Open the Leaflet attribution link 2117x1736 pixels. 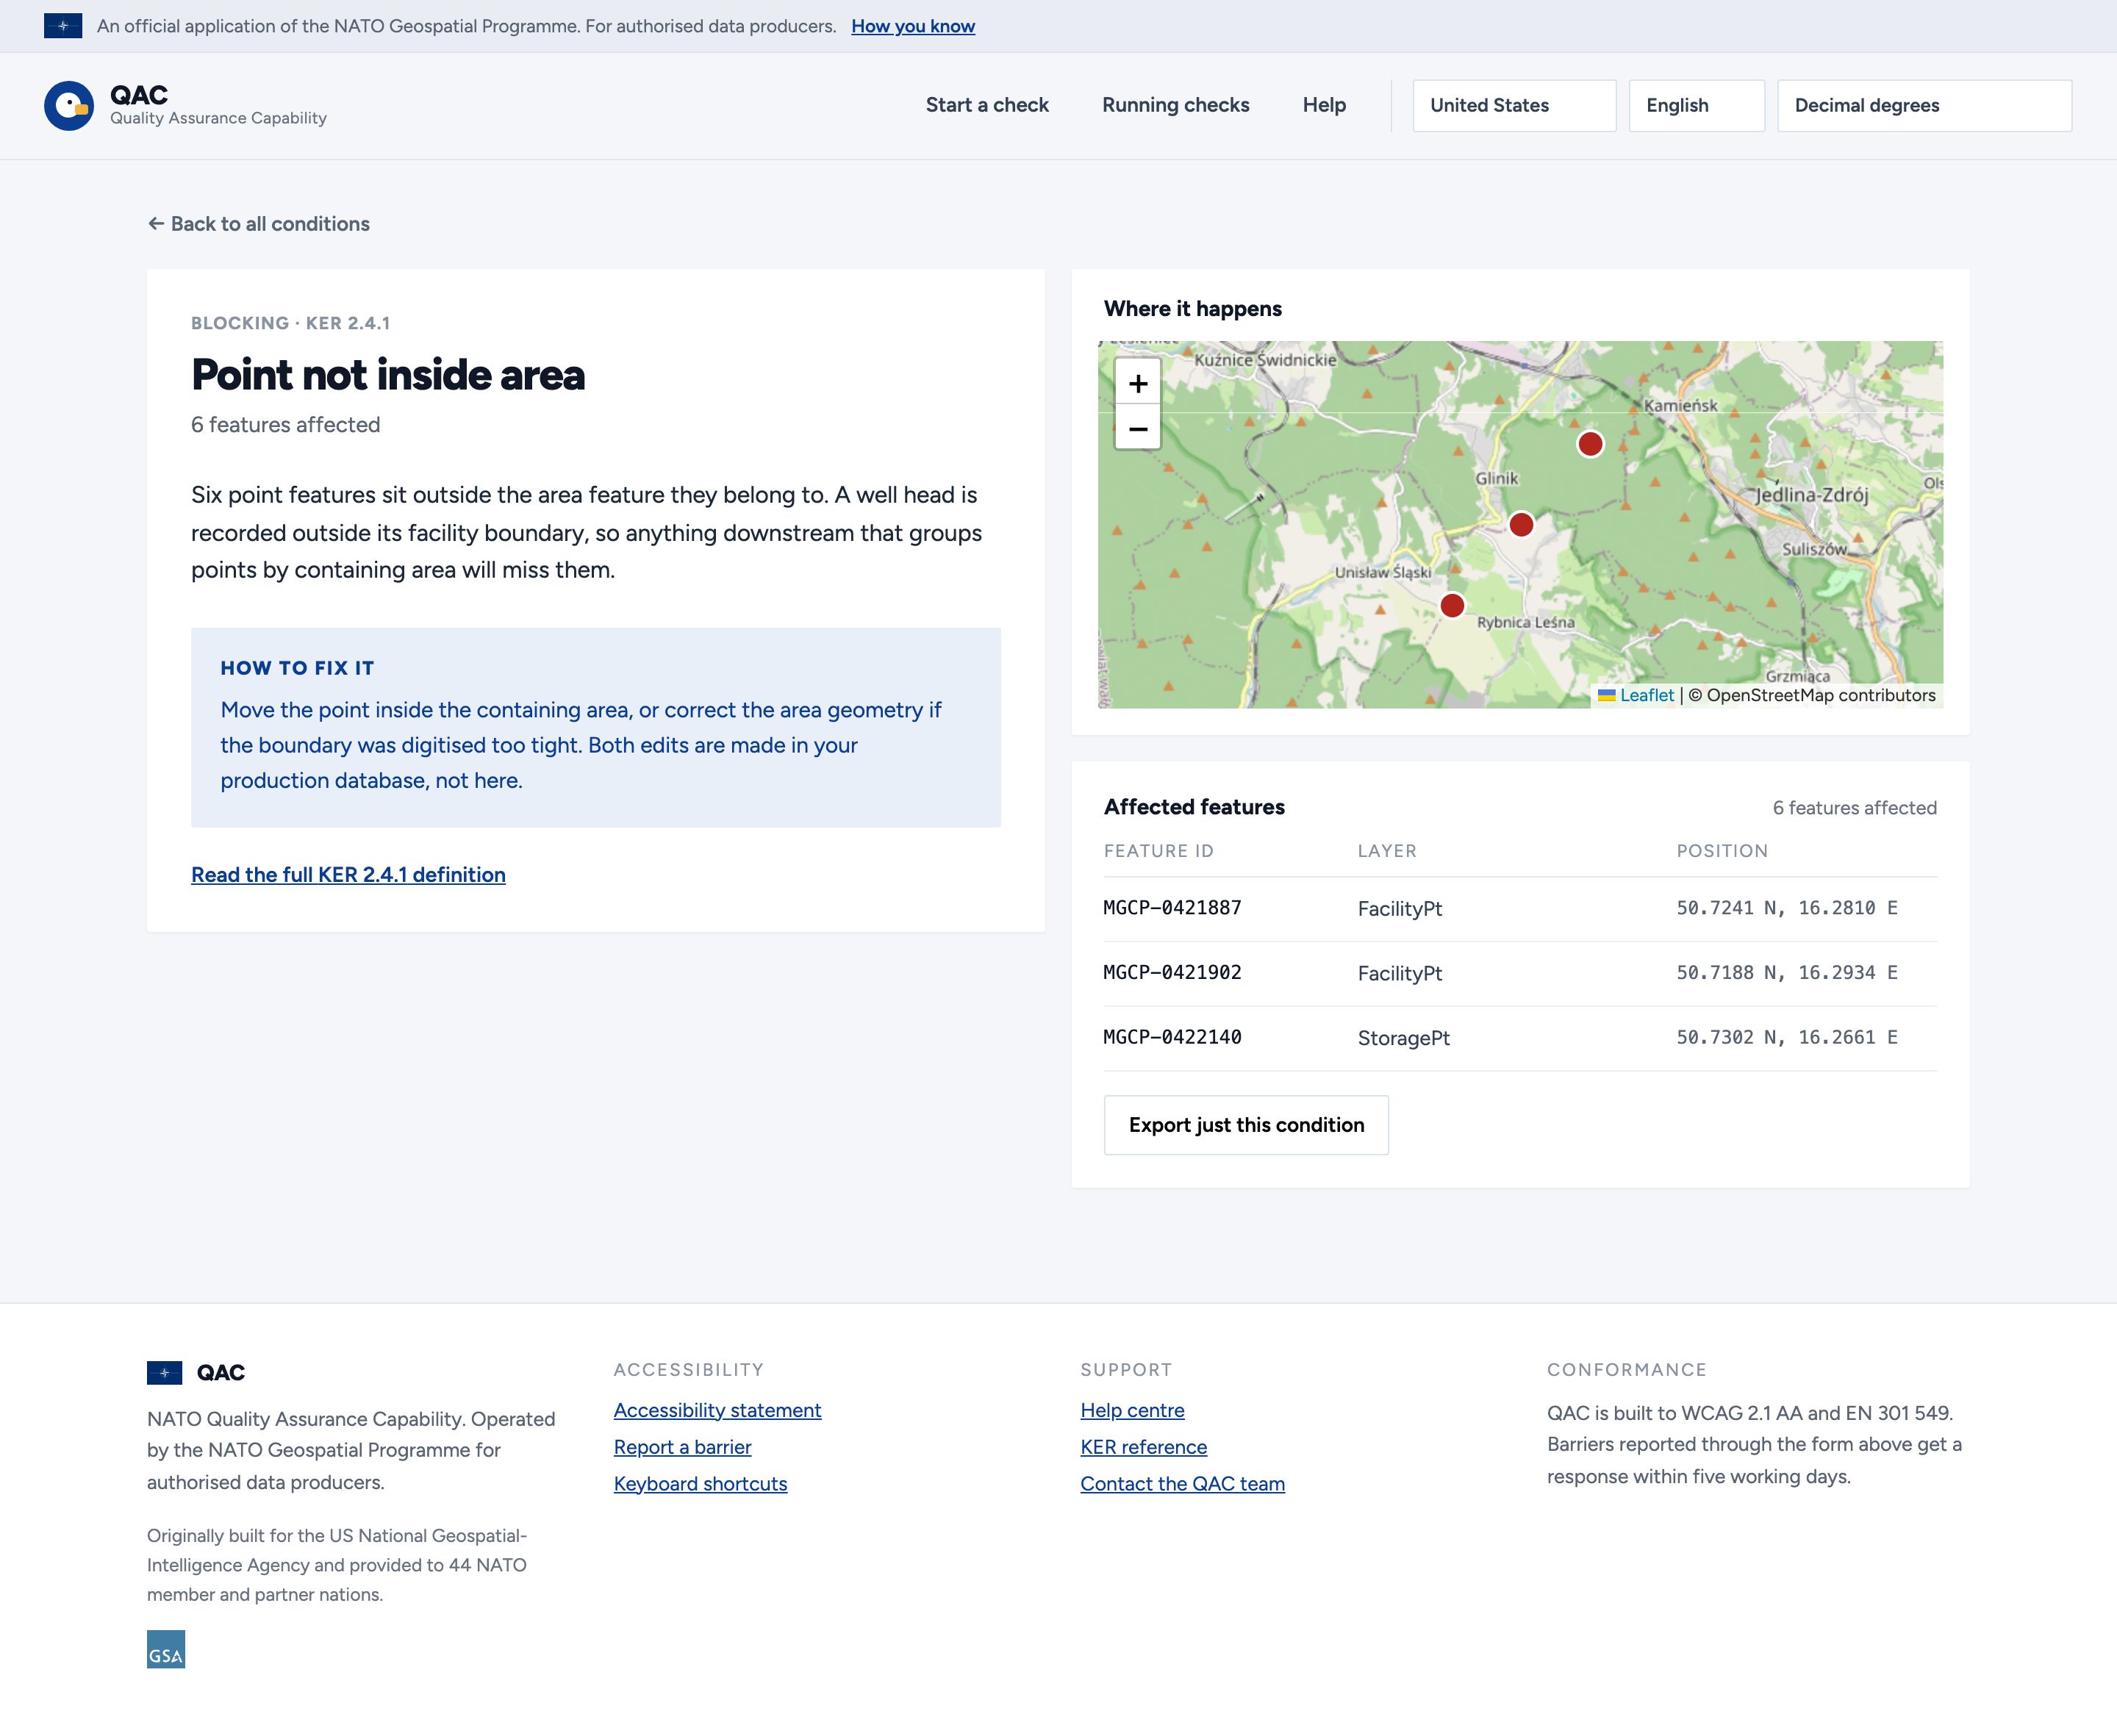point(1646,695)
